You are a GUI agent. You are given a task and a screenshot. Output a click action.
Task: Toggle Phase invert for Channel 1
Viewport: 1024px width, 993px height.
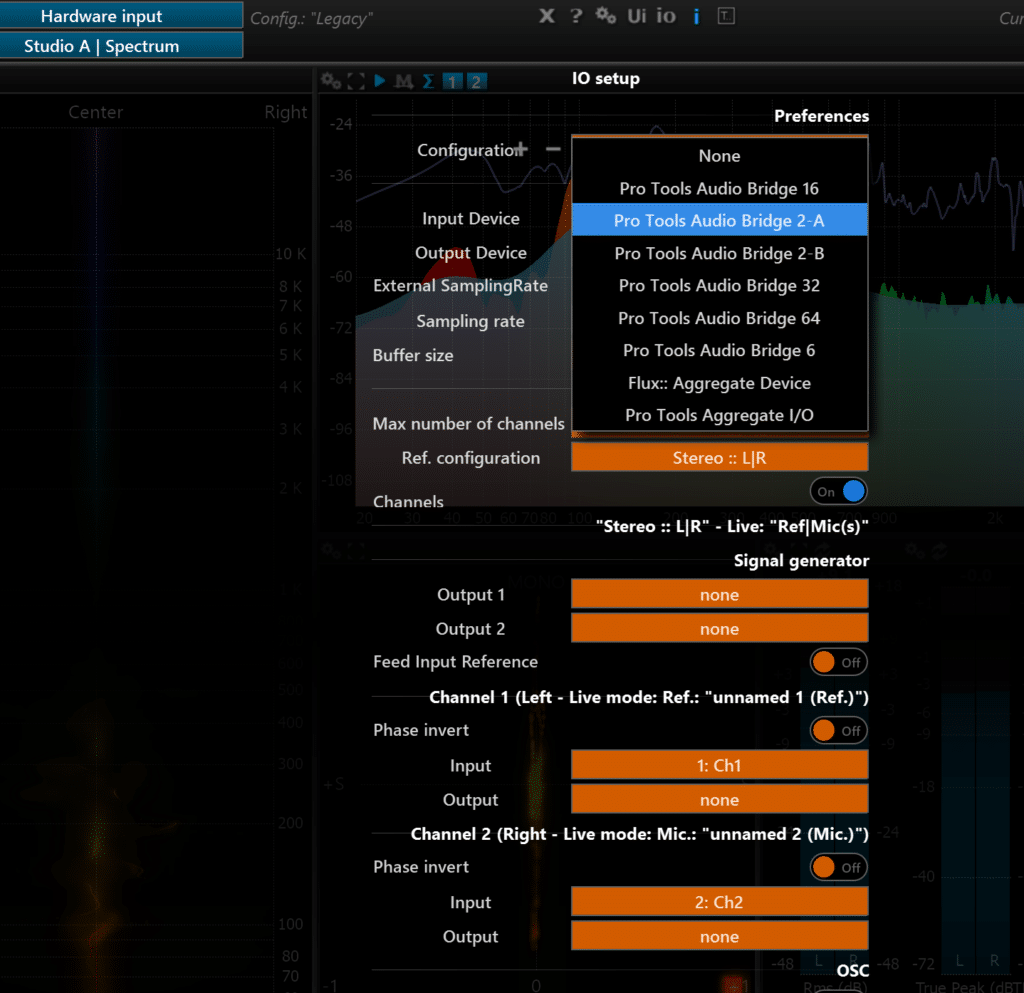coord(838,730)
